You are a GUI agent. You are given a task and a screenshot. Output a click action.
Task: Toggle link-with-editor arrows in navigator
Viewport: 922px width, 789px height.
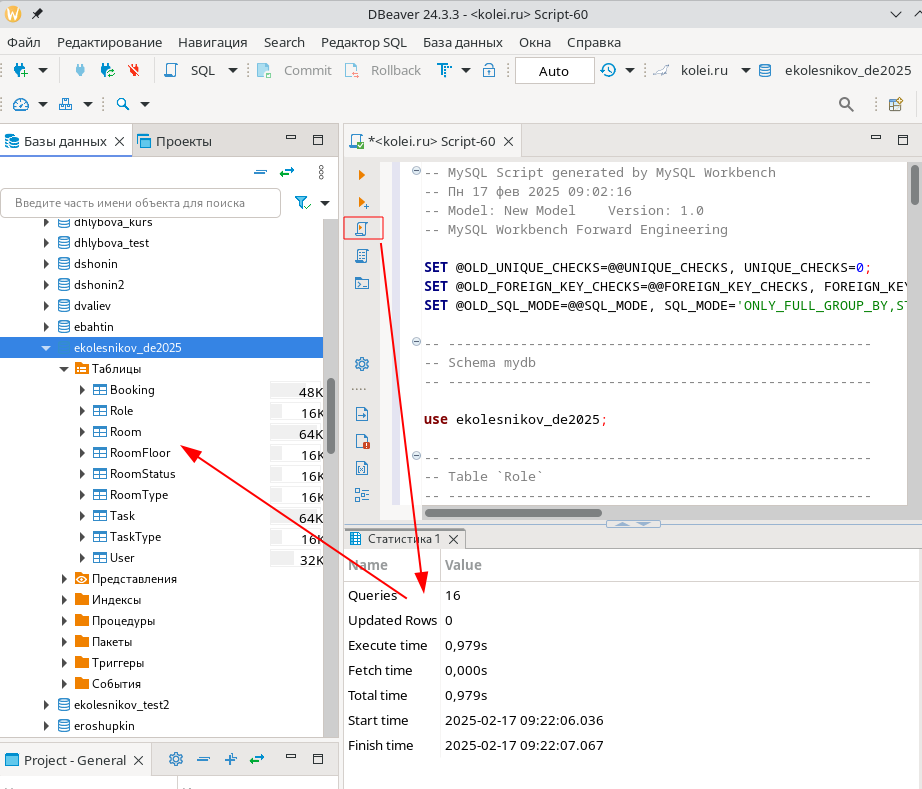point(287,173)
